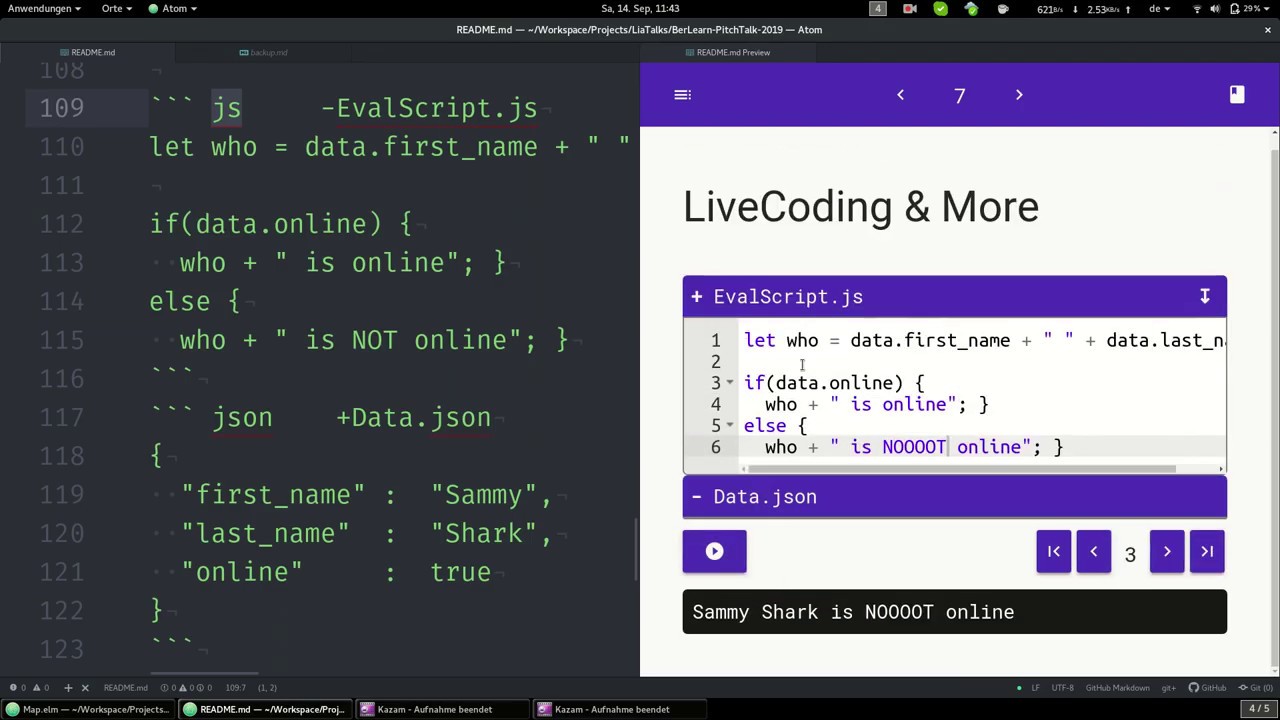Open the Anwendungen menu
1280x720 pixels.
[x=44, y=8]
